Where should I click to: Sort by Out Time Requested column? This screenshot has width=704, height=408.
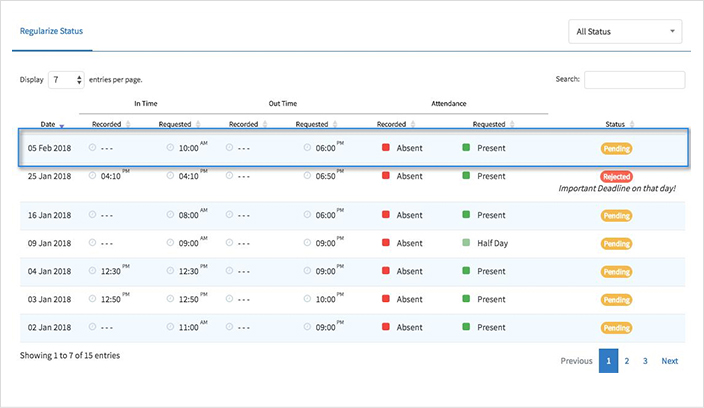pos(316,124)
